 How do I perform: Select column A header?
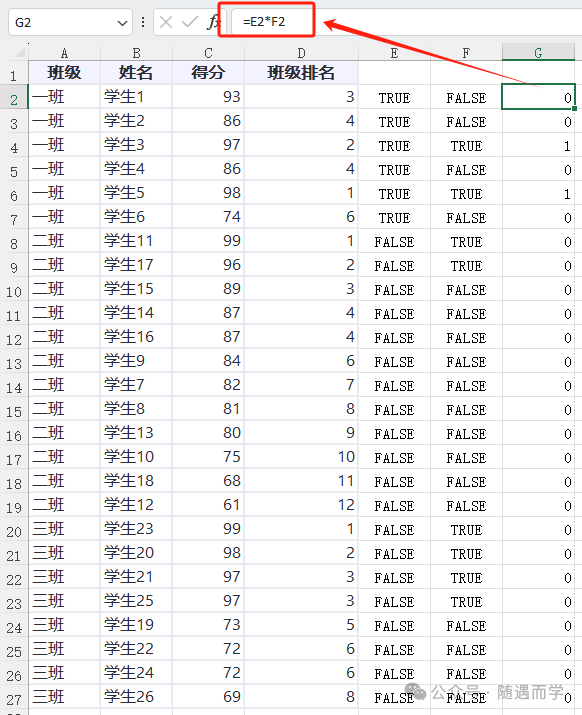click(x=64, y=53)
